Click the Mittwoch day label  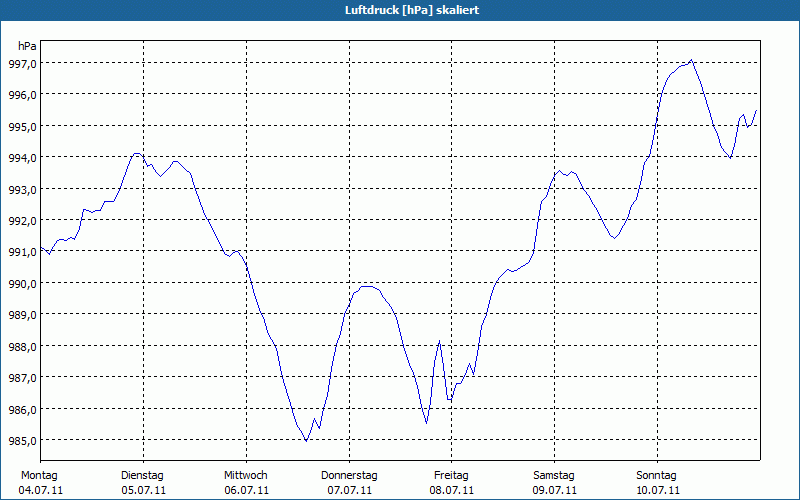pyautogui.click(x=246, y=476)
